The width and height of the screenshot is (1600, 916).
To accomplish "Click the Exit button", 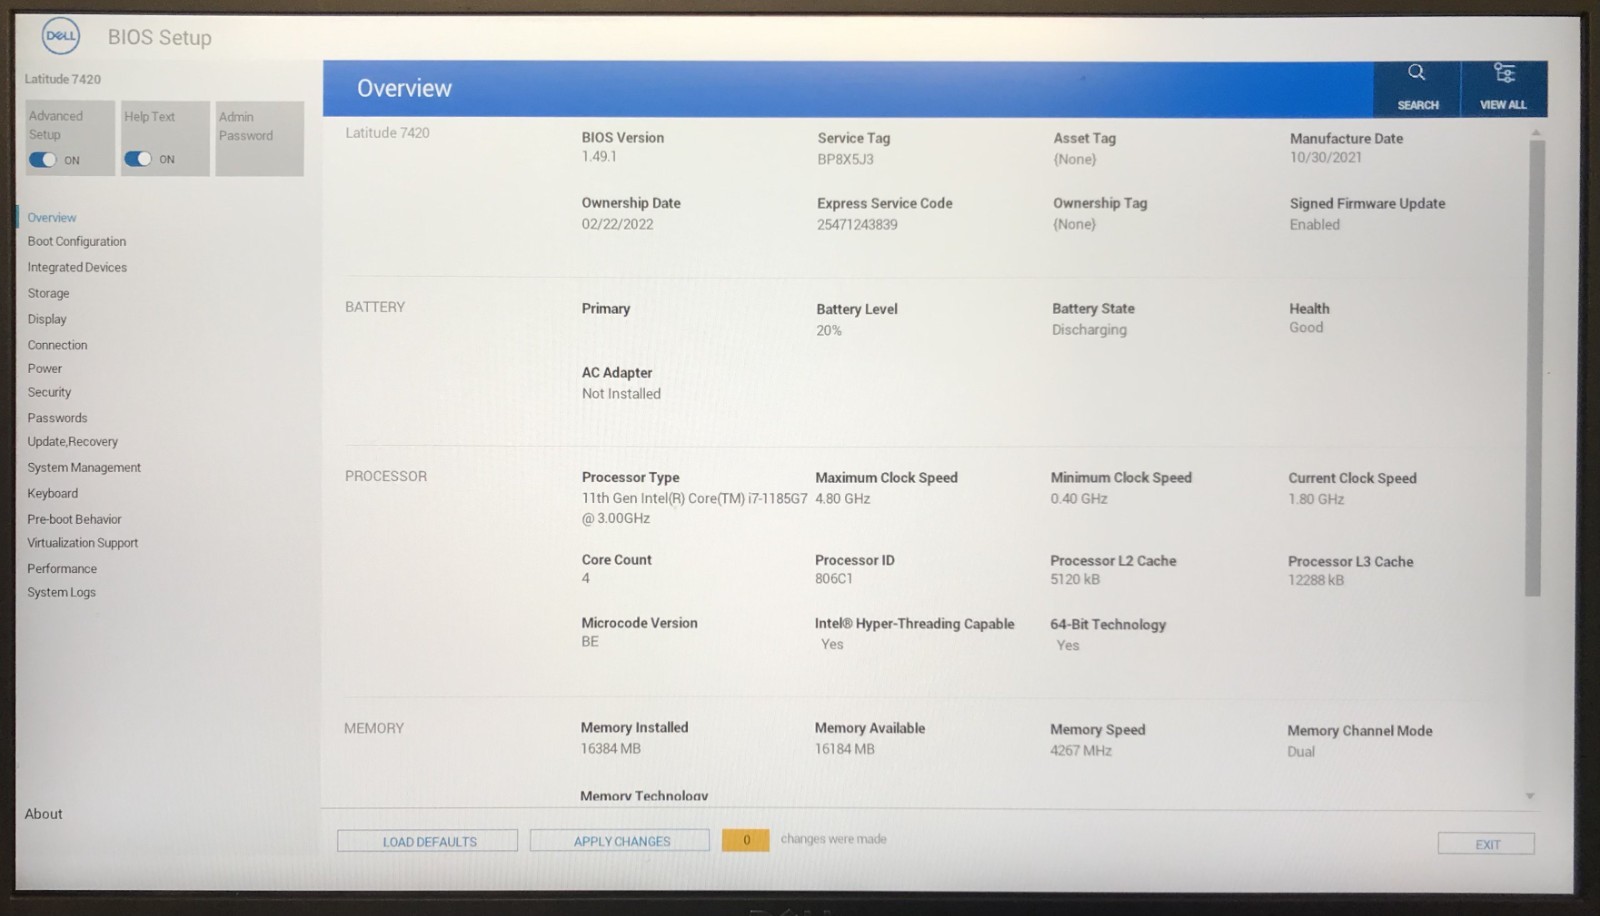I will tap(1486, 844).
